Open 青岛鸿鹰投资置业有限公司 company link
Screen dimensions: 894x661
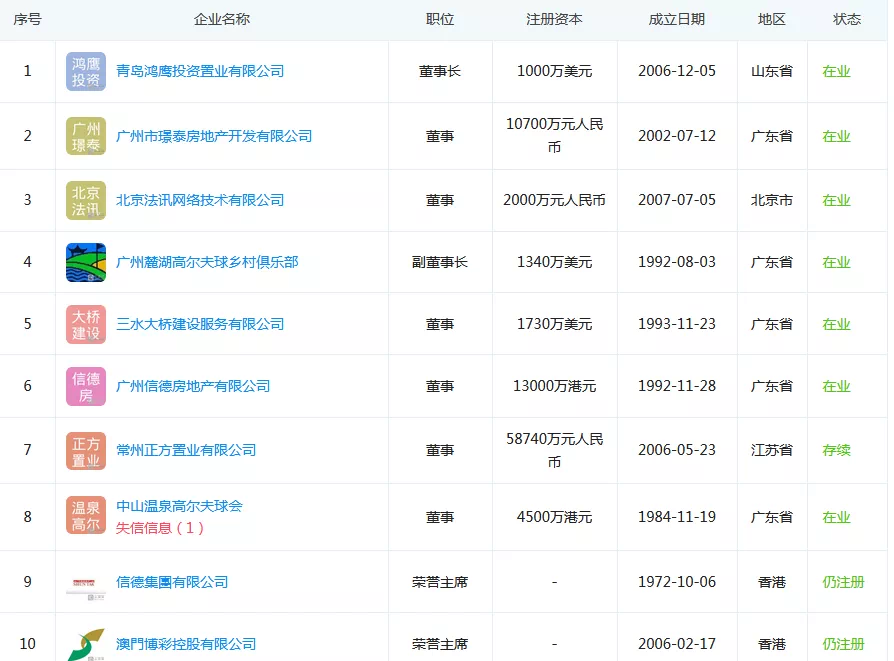200,71
